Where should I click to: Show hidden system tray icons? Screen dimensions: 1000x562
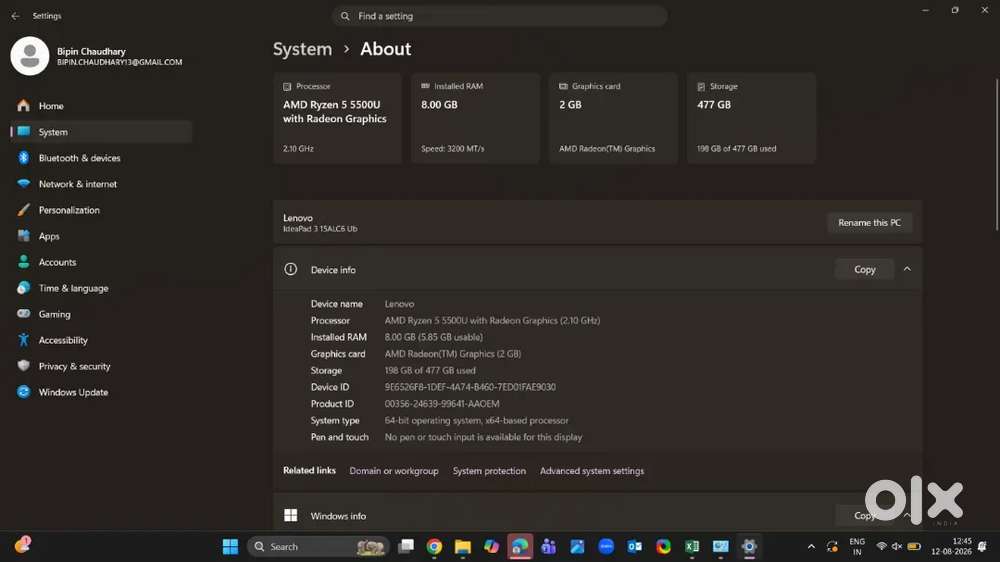811,547
